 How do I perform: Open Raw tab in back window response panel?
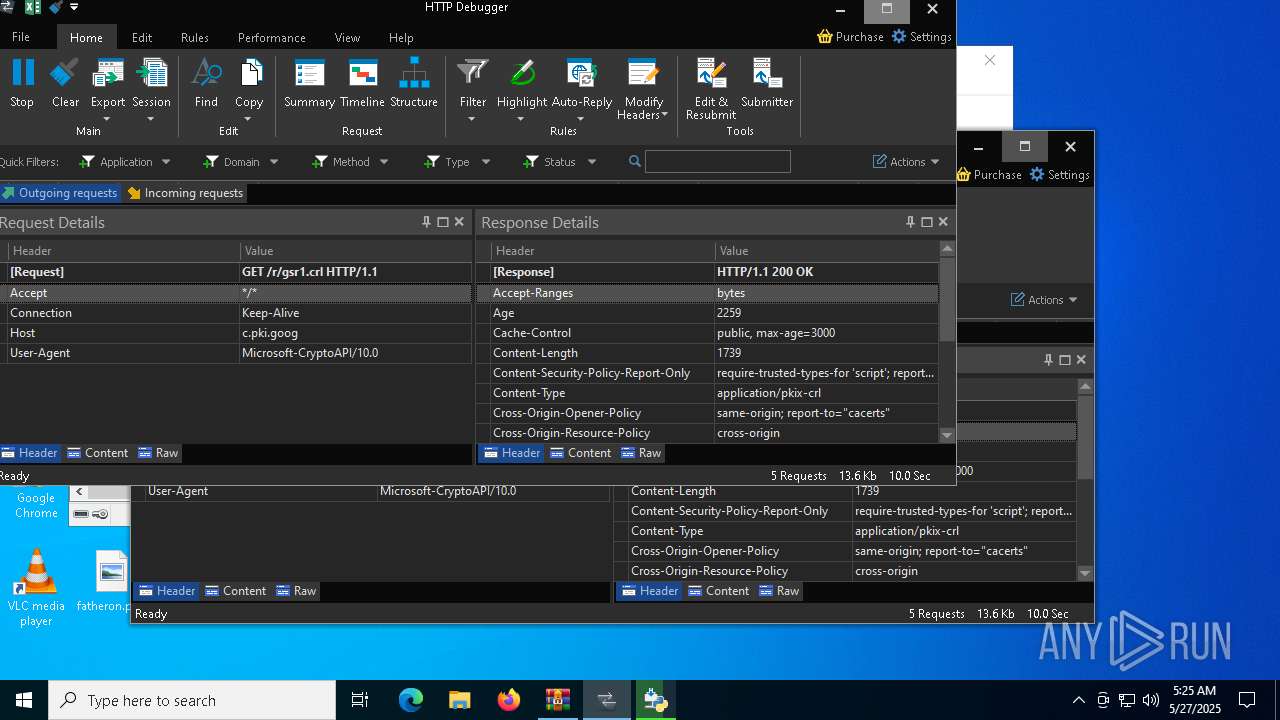pos(779,591)
